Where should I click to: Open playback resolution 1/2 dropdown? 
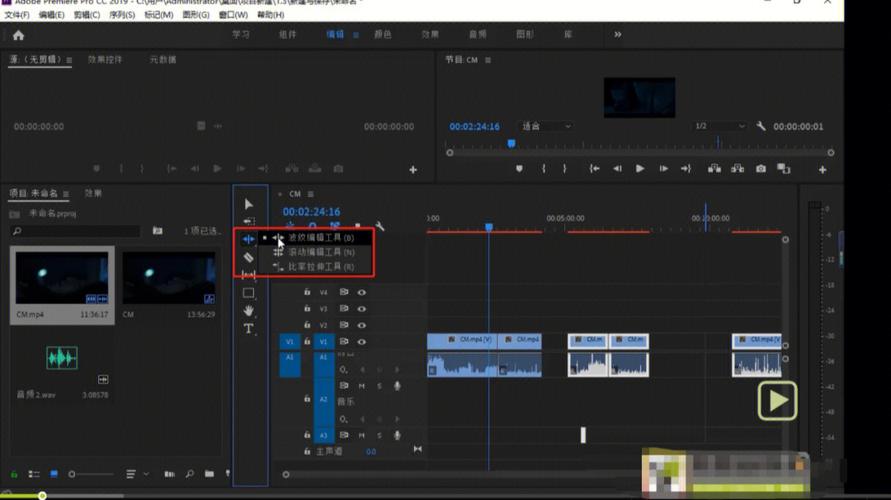[719, 126]
